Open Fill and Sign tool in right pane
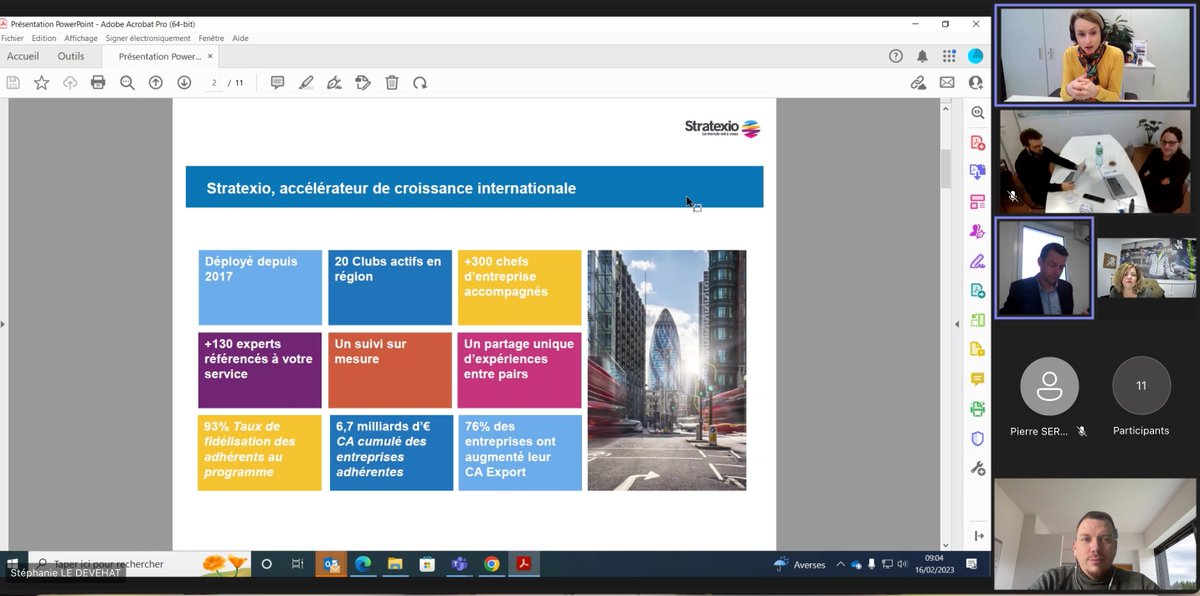This screenshot has height=596, width=1200. pyautogui.click(x=977, y=261)
